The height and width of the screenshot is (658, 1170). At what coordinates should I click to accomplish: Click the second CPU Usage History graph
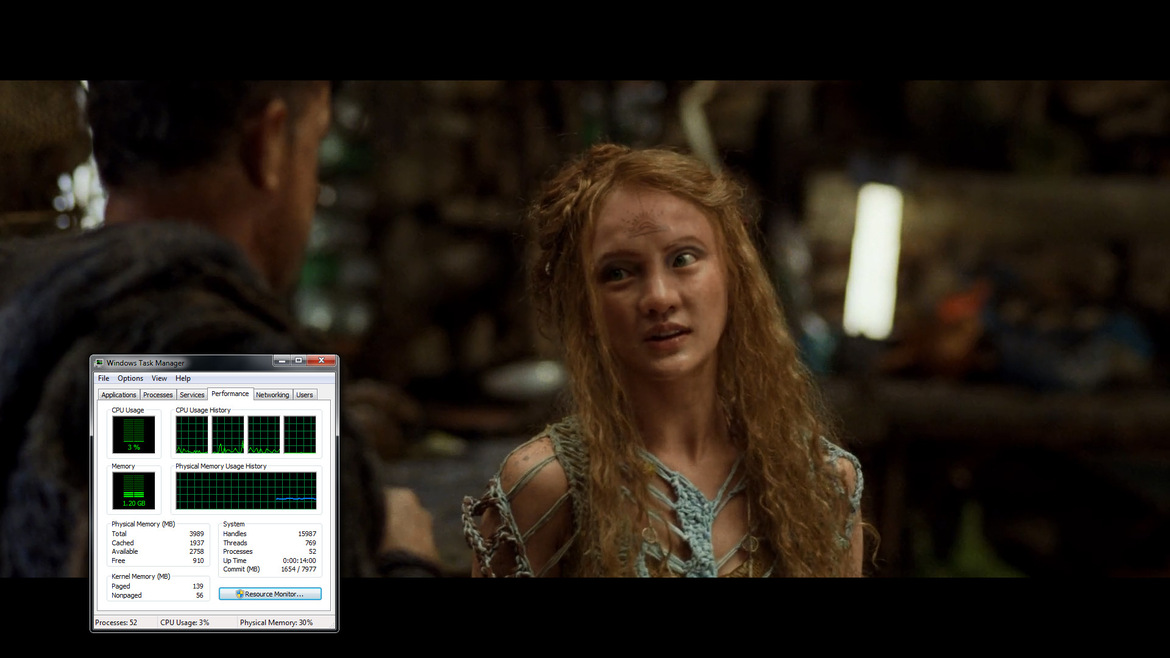point(228,435)
